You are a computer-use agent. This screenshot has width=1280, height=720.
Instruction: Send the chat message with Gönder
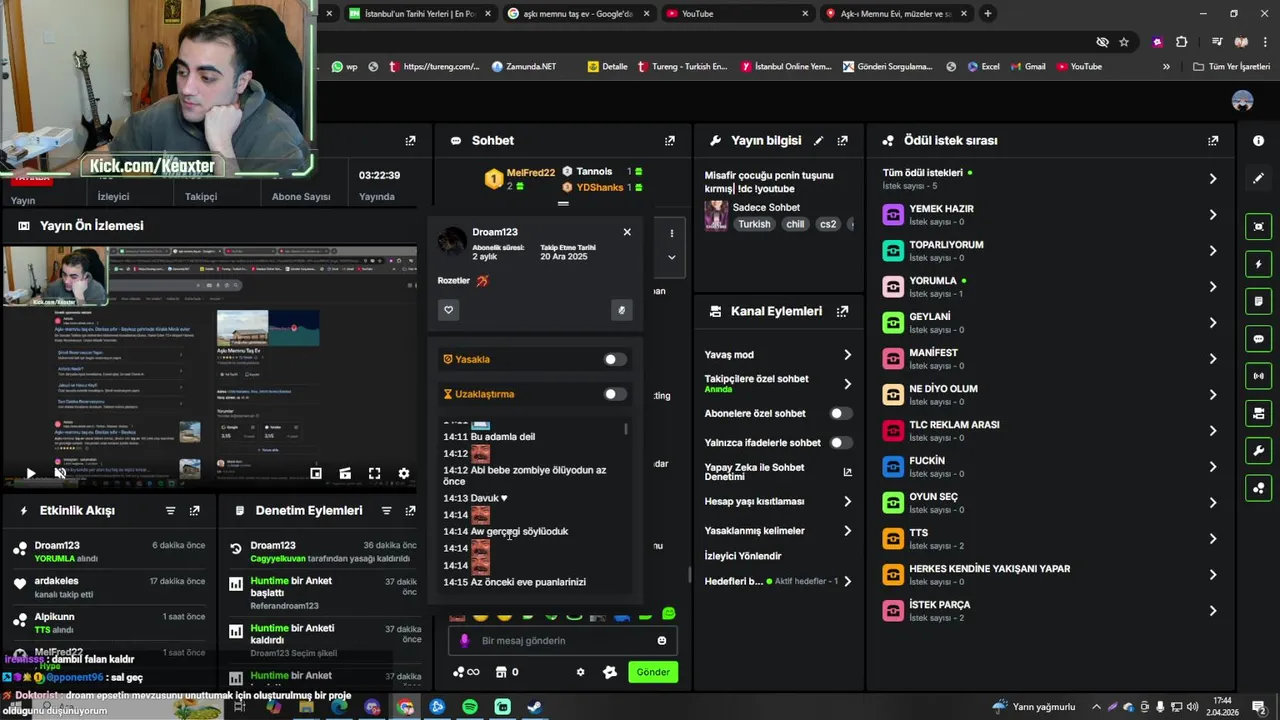point(653,672)
